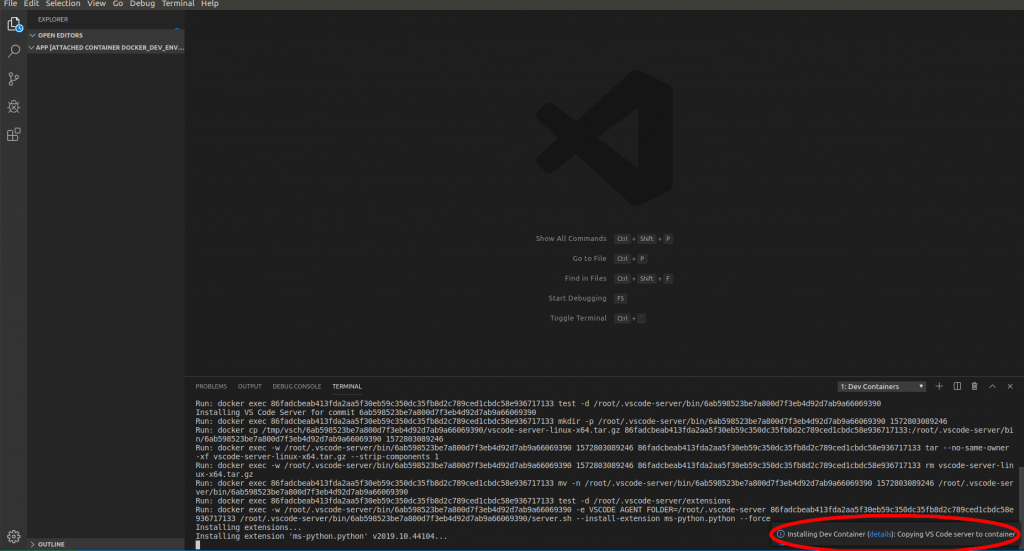The height and width of the screenshot is (551, 1024).
Task: Switch to the Output tab
Action: coord(249,386)
